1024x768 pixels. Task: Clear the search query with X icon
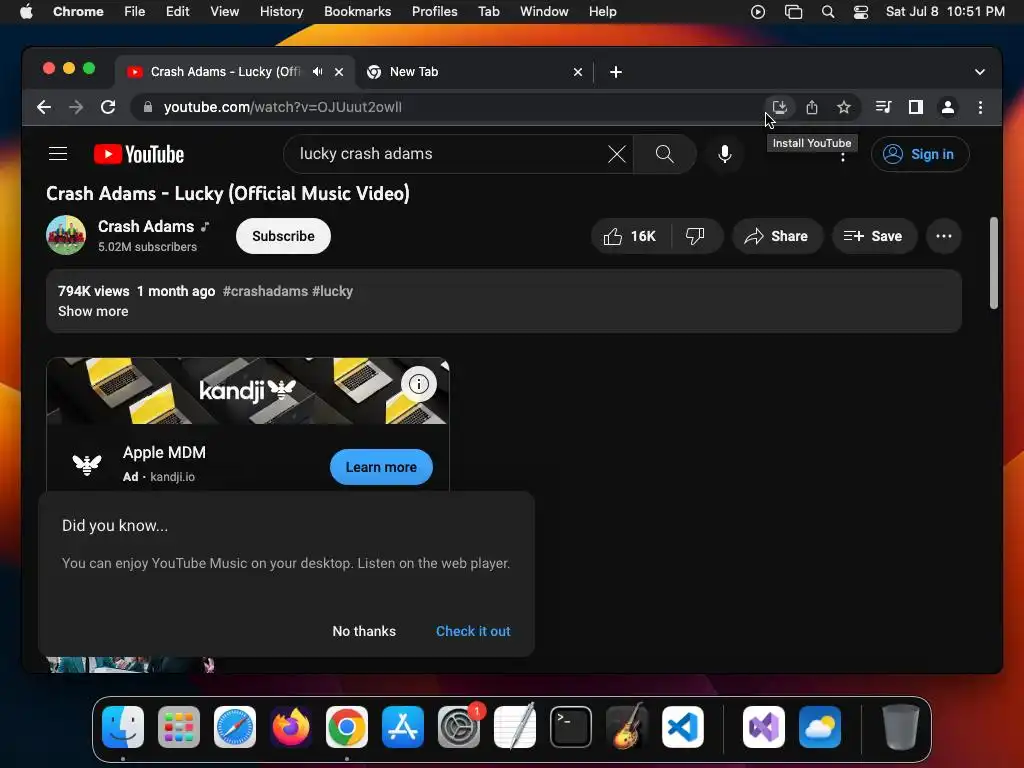point(616,154)
